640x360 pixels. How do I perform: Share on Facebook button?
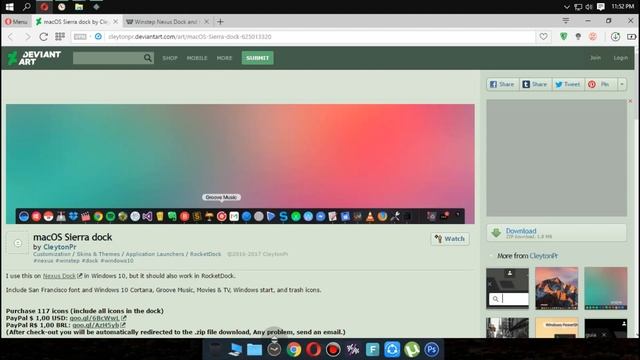coord(502,84)
